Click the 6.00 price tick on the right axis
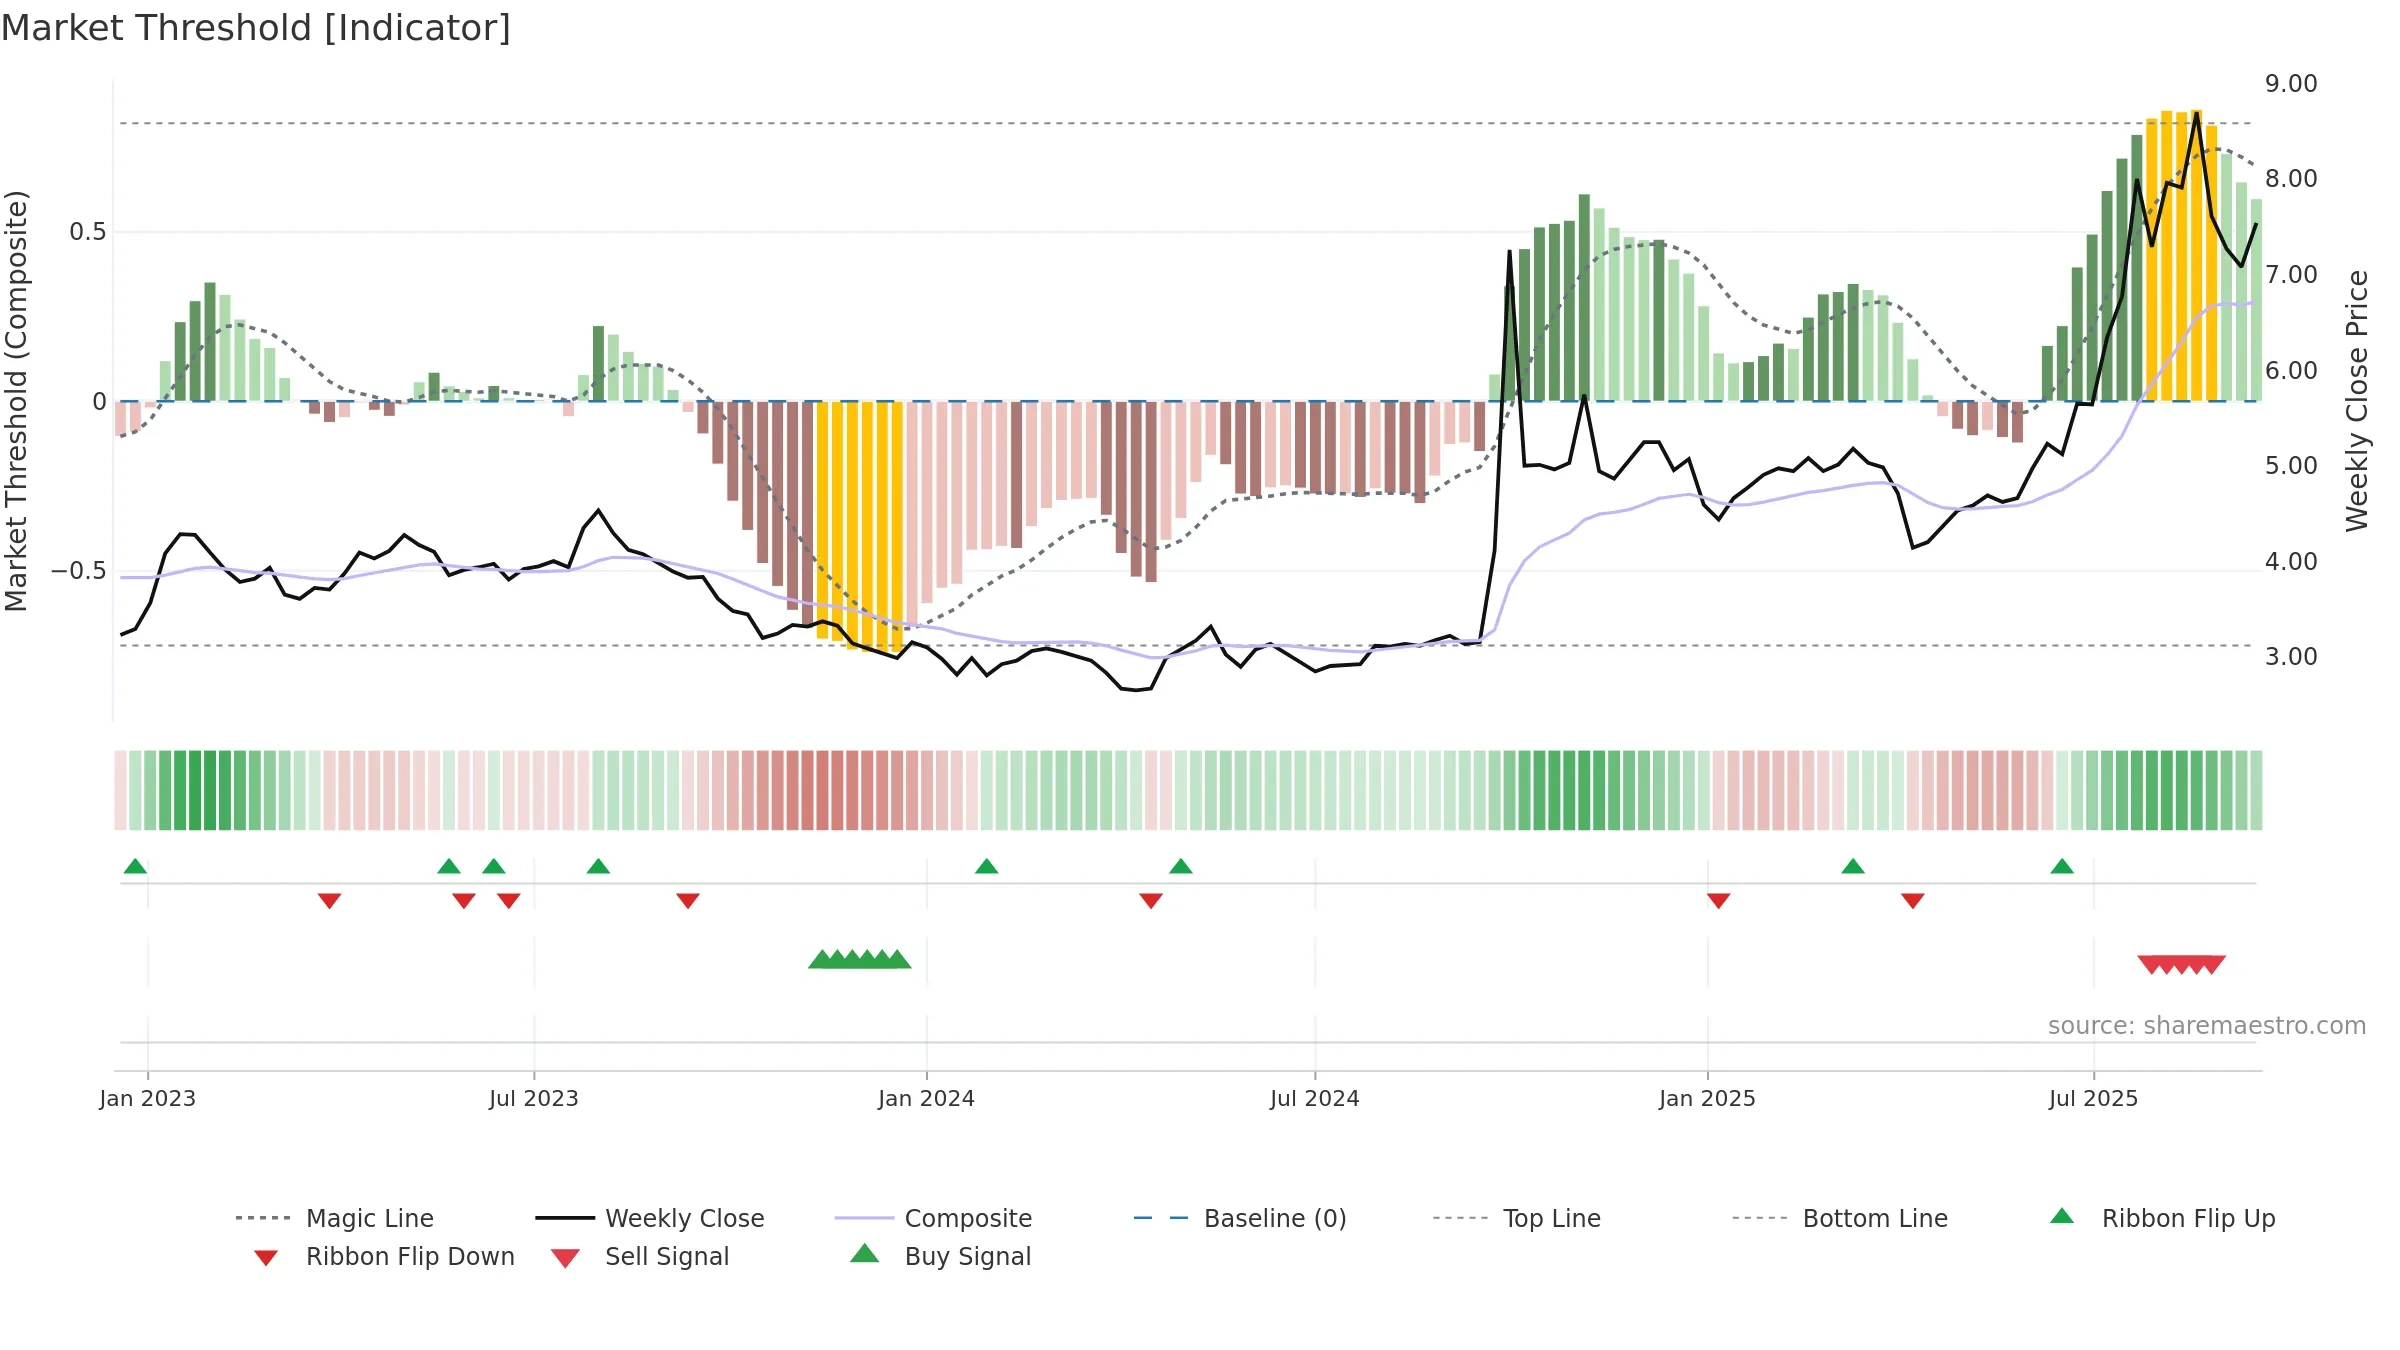 (x=2291, y=371)
